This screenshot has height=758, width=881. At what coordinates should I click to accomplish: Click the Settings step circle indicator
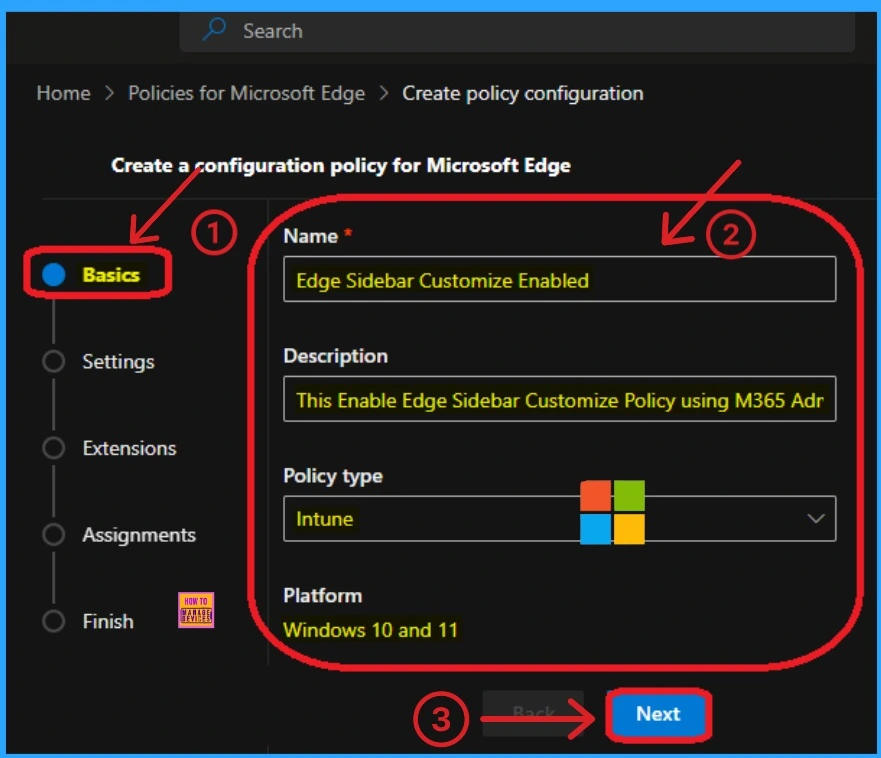[54, 361]
